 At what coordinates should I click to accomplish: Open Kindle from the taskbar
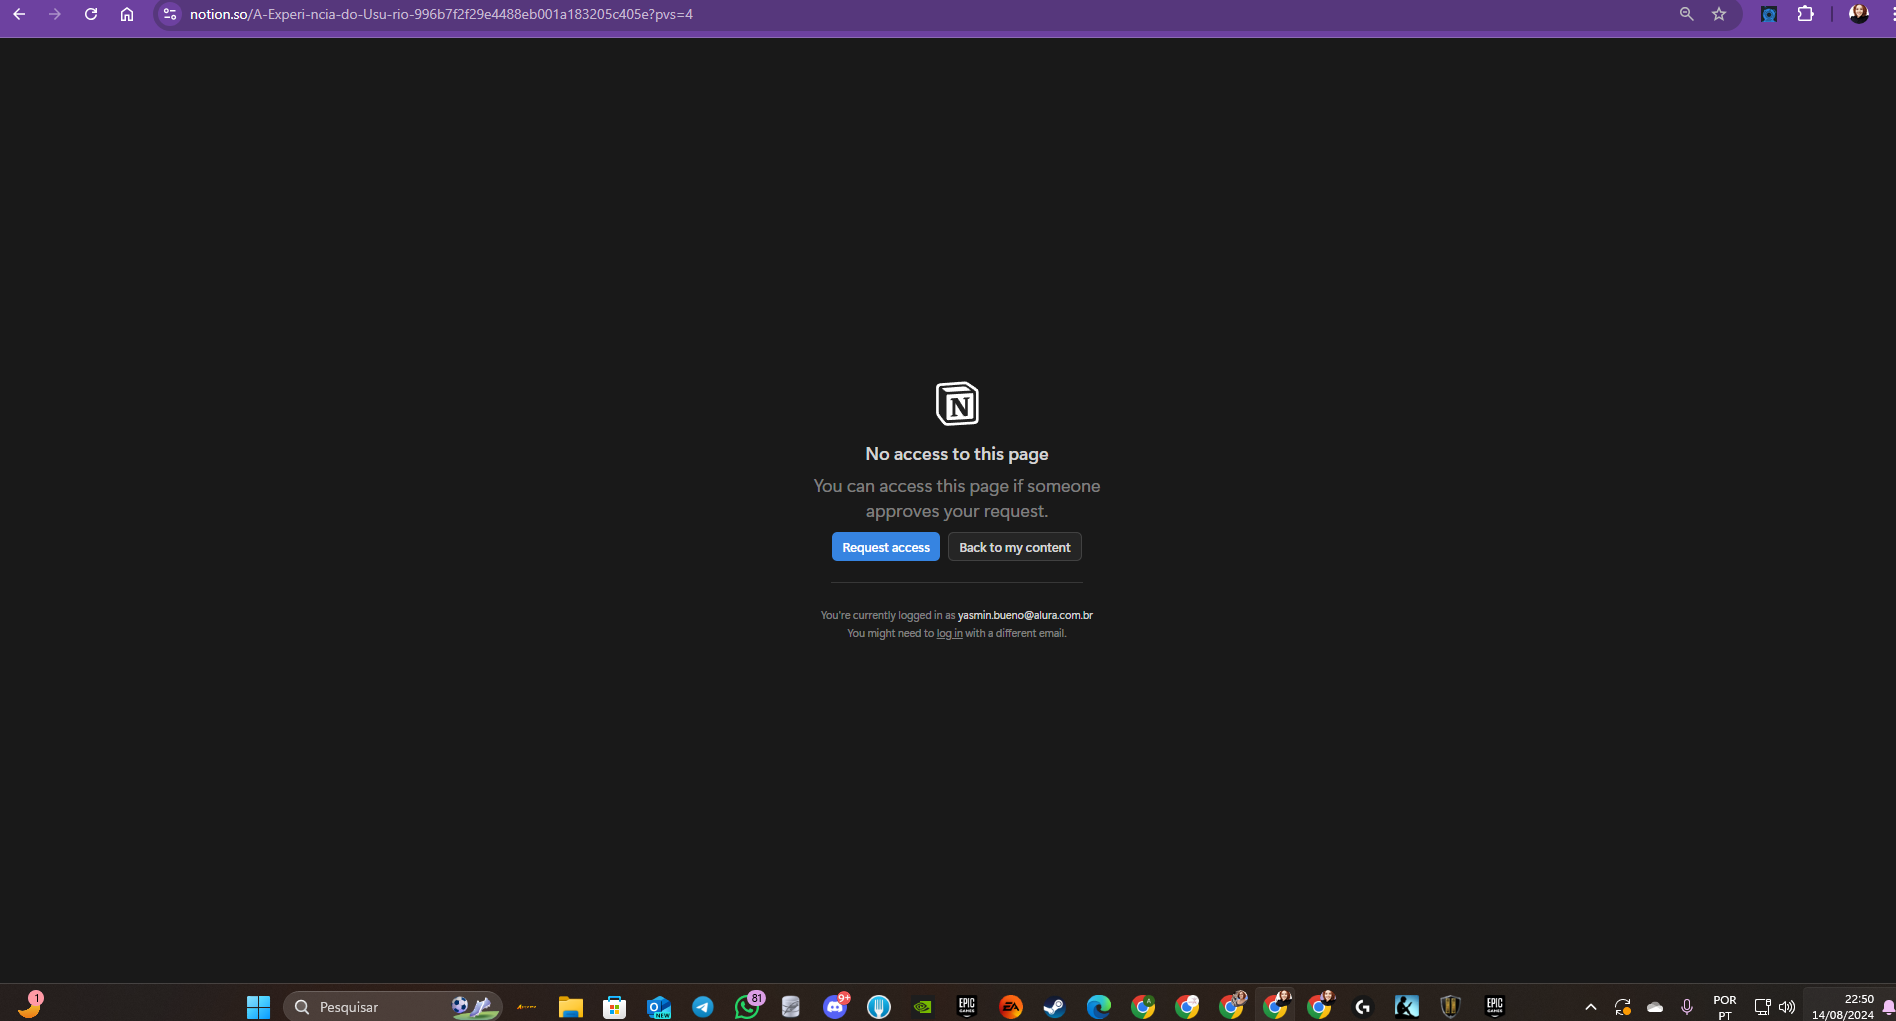[x=1407, y=1007]
